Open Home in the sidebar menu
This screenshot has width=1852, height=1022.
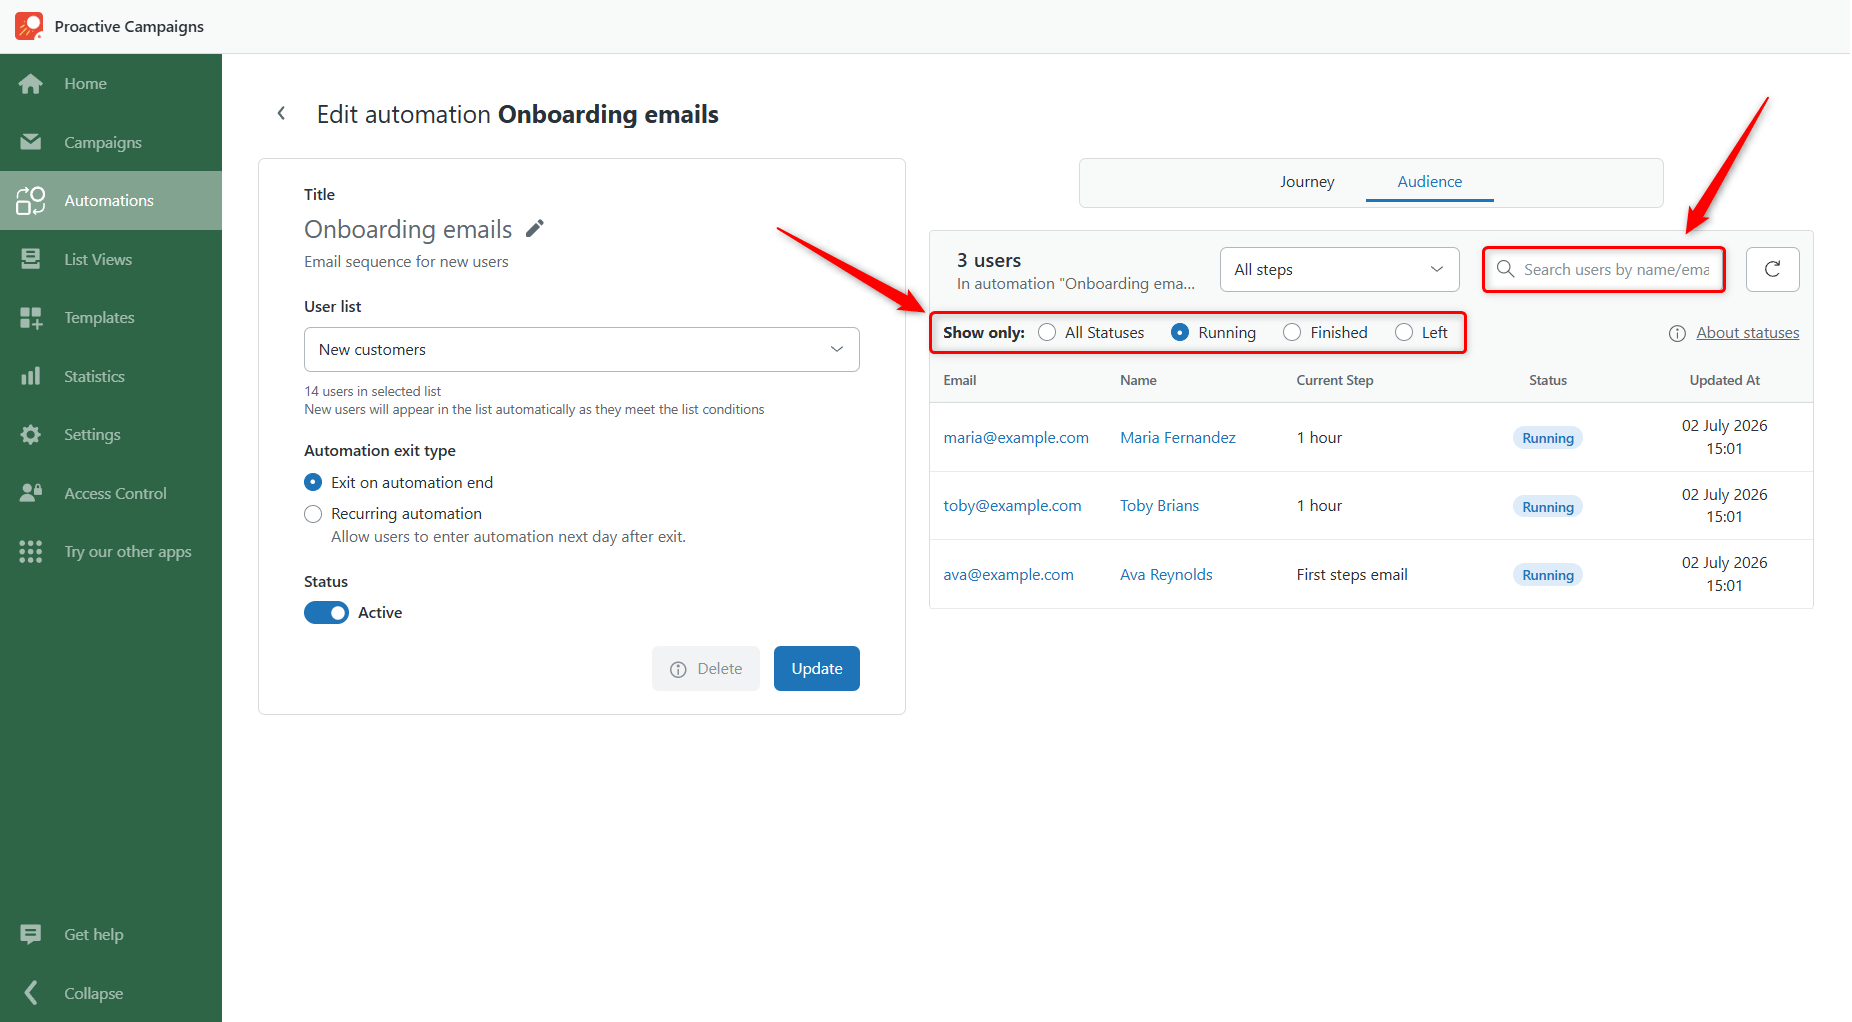tap(111, 84)
